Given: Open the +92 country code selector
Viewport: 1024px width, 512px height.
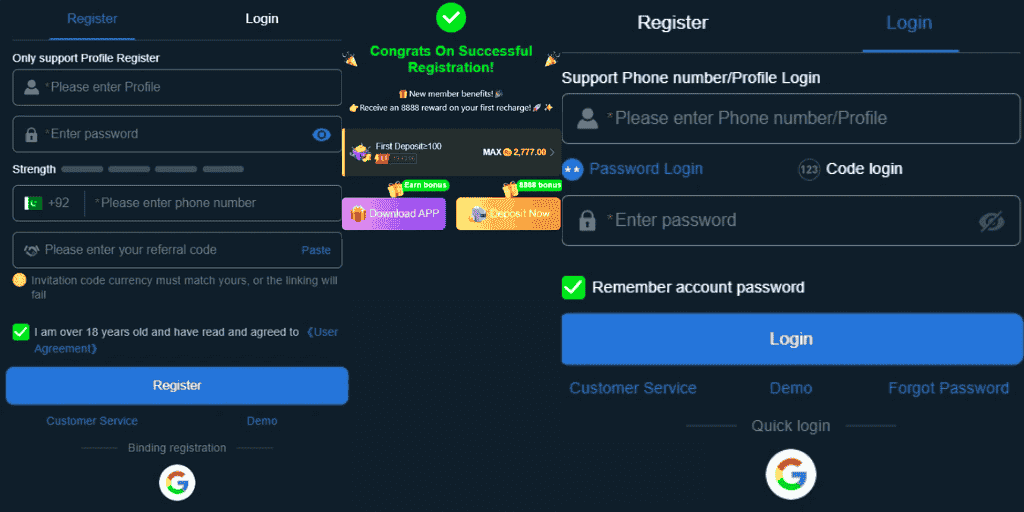Looking at the screenshot, I should [x=47, y=203].
